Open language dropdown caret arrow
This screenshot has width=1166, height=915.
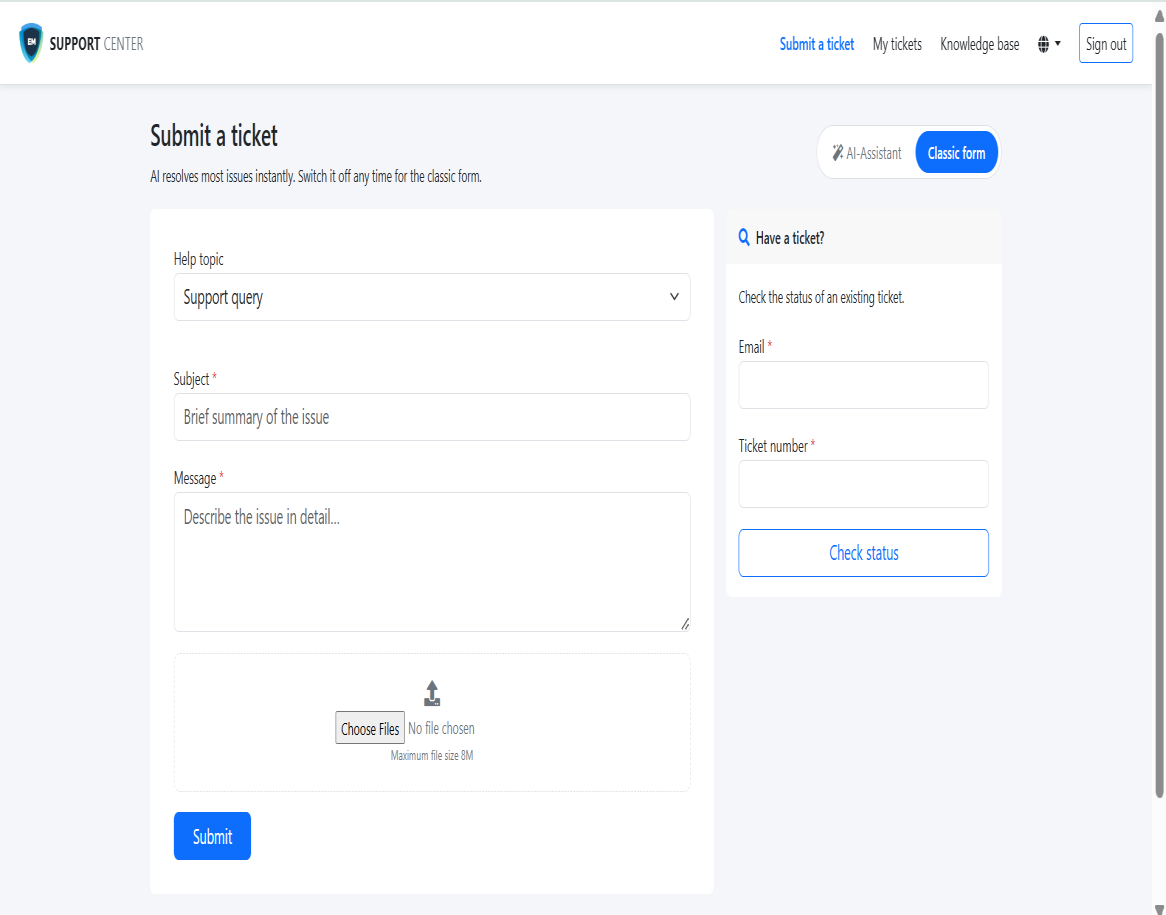tap(1057, 43)
